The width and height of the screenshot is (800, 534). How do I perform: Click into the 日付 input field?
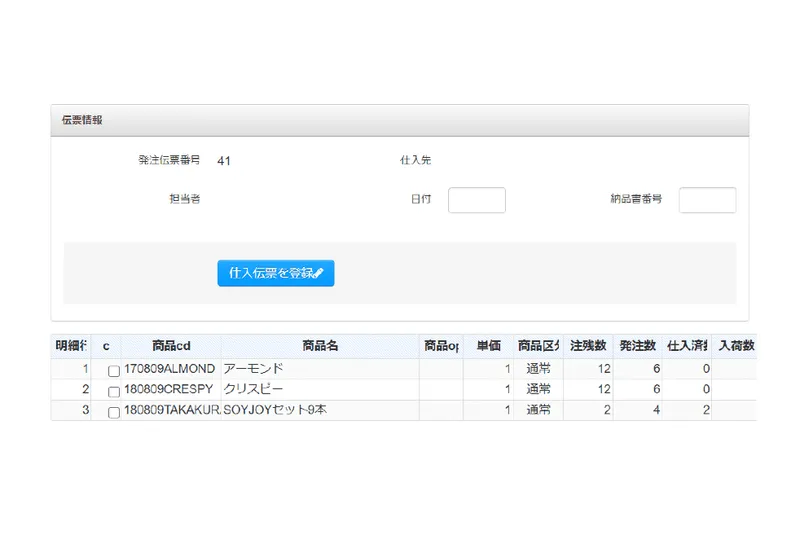point(477,200)
